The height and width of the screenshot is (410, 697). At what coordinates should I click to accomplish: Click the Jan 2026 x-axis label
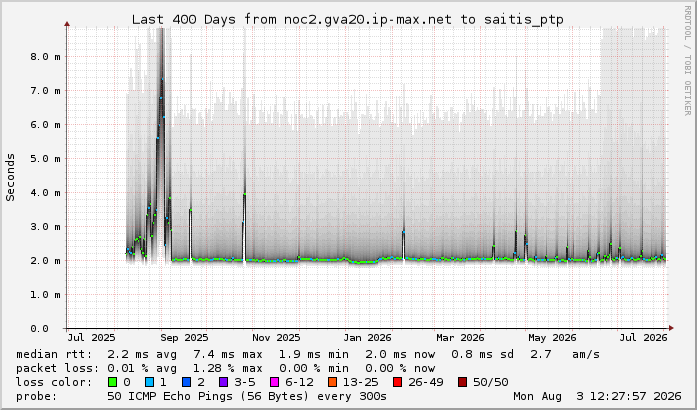pyautogui.click(x=368, y=338)
